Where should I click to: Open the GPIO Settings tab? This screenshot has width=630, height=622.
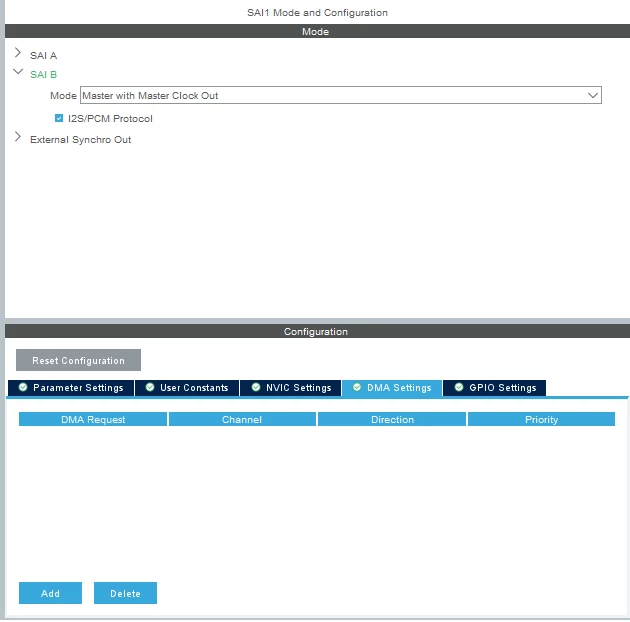[495, 388]
